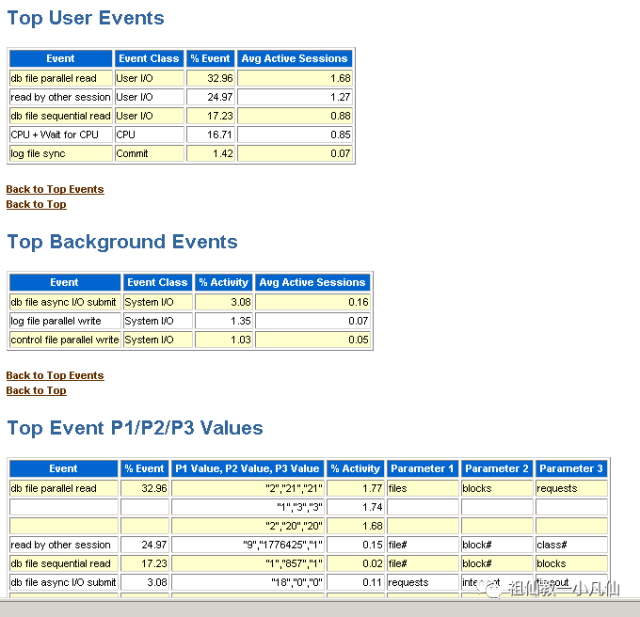Select the "18","0","0" value cell
This screenshot has width=640, height=617.
tap(248, 582)
